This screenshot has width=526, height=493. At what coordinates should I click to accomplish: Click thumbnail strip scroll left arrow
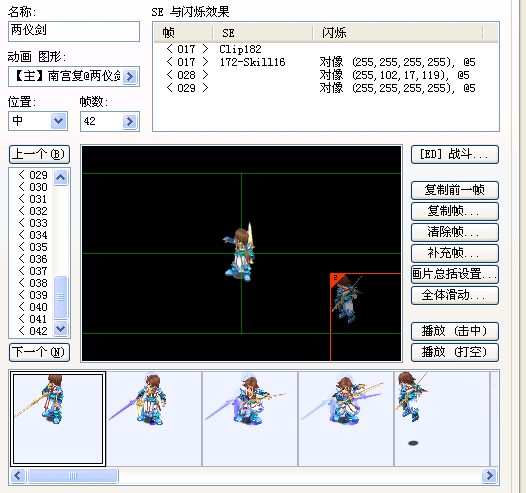pos(18,475)
